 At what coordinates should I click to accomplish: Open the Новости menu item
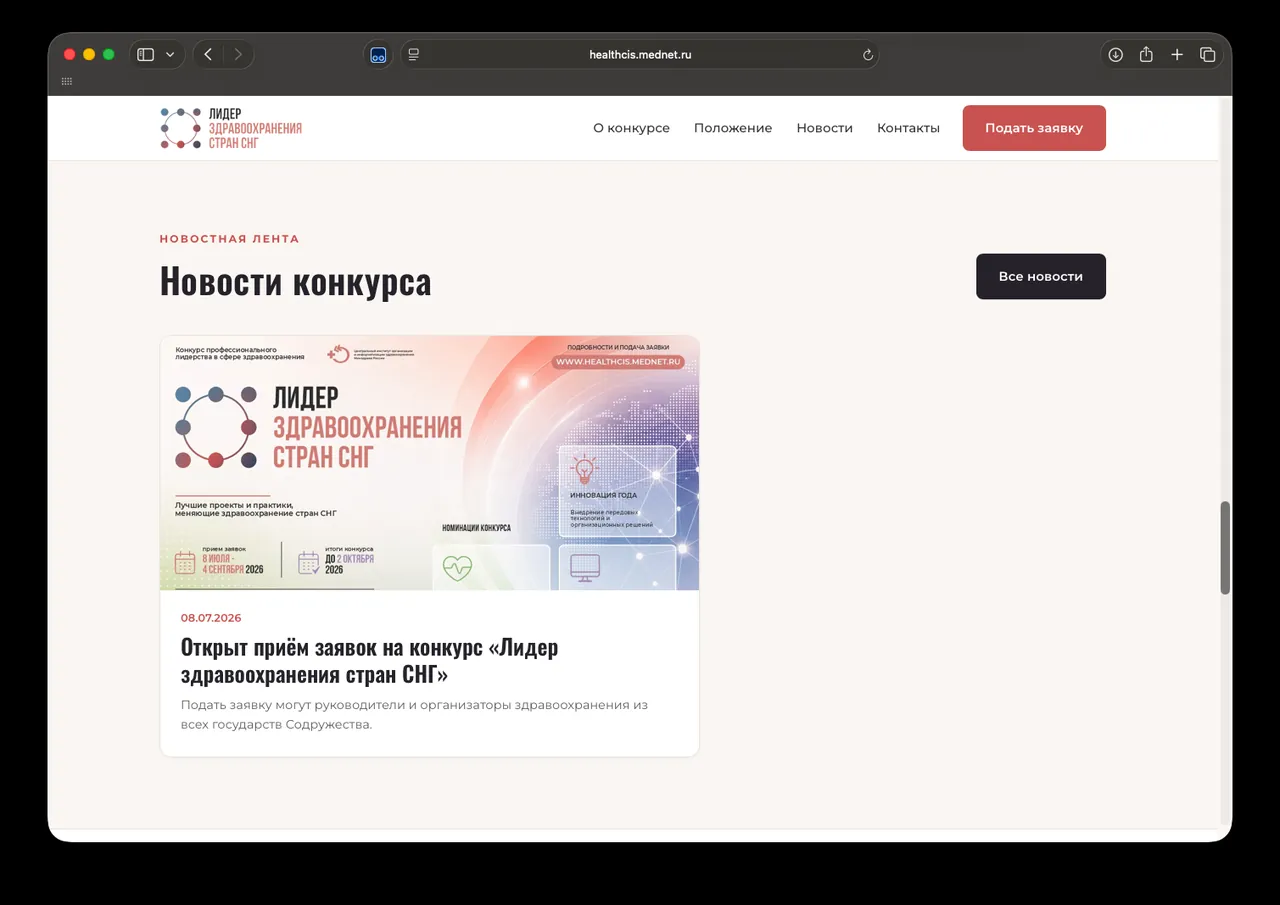825,128
